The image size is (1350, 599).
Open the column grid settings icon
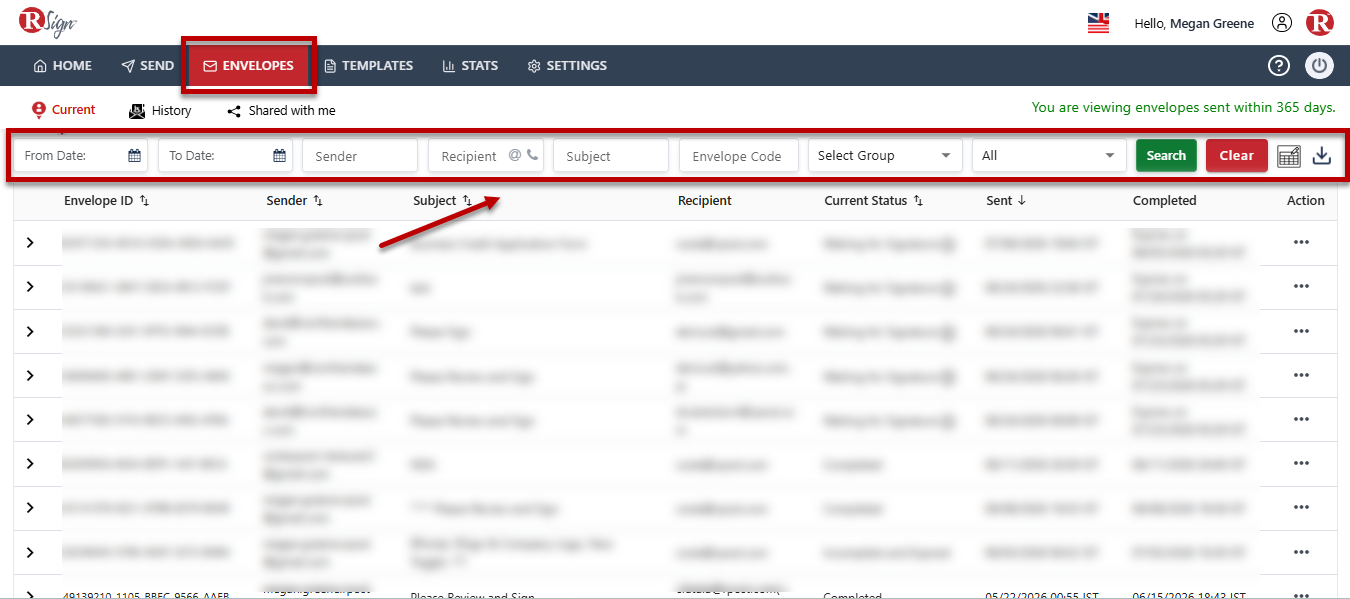pos(1289,156)
